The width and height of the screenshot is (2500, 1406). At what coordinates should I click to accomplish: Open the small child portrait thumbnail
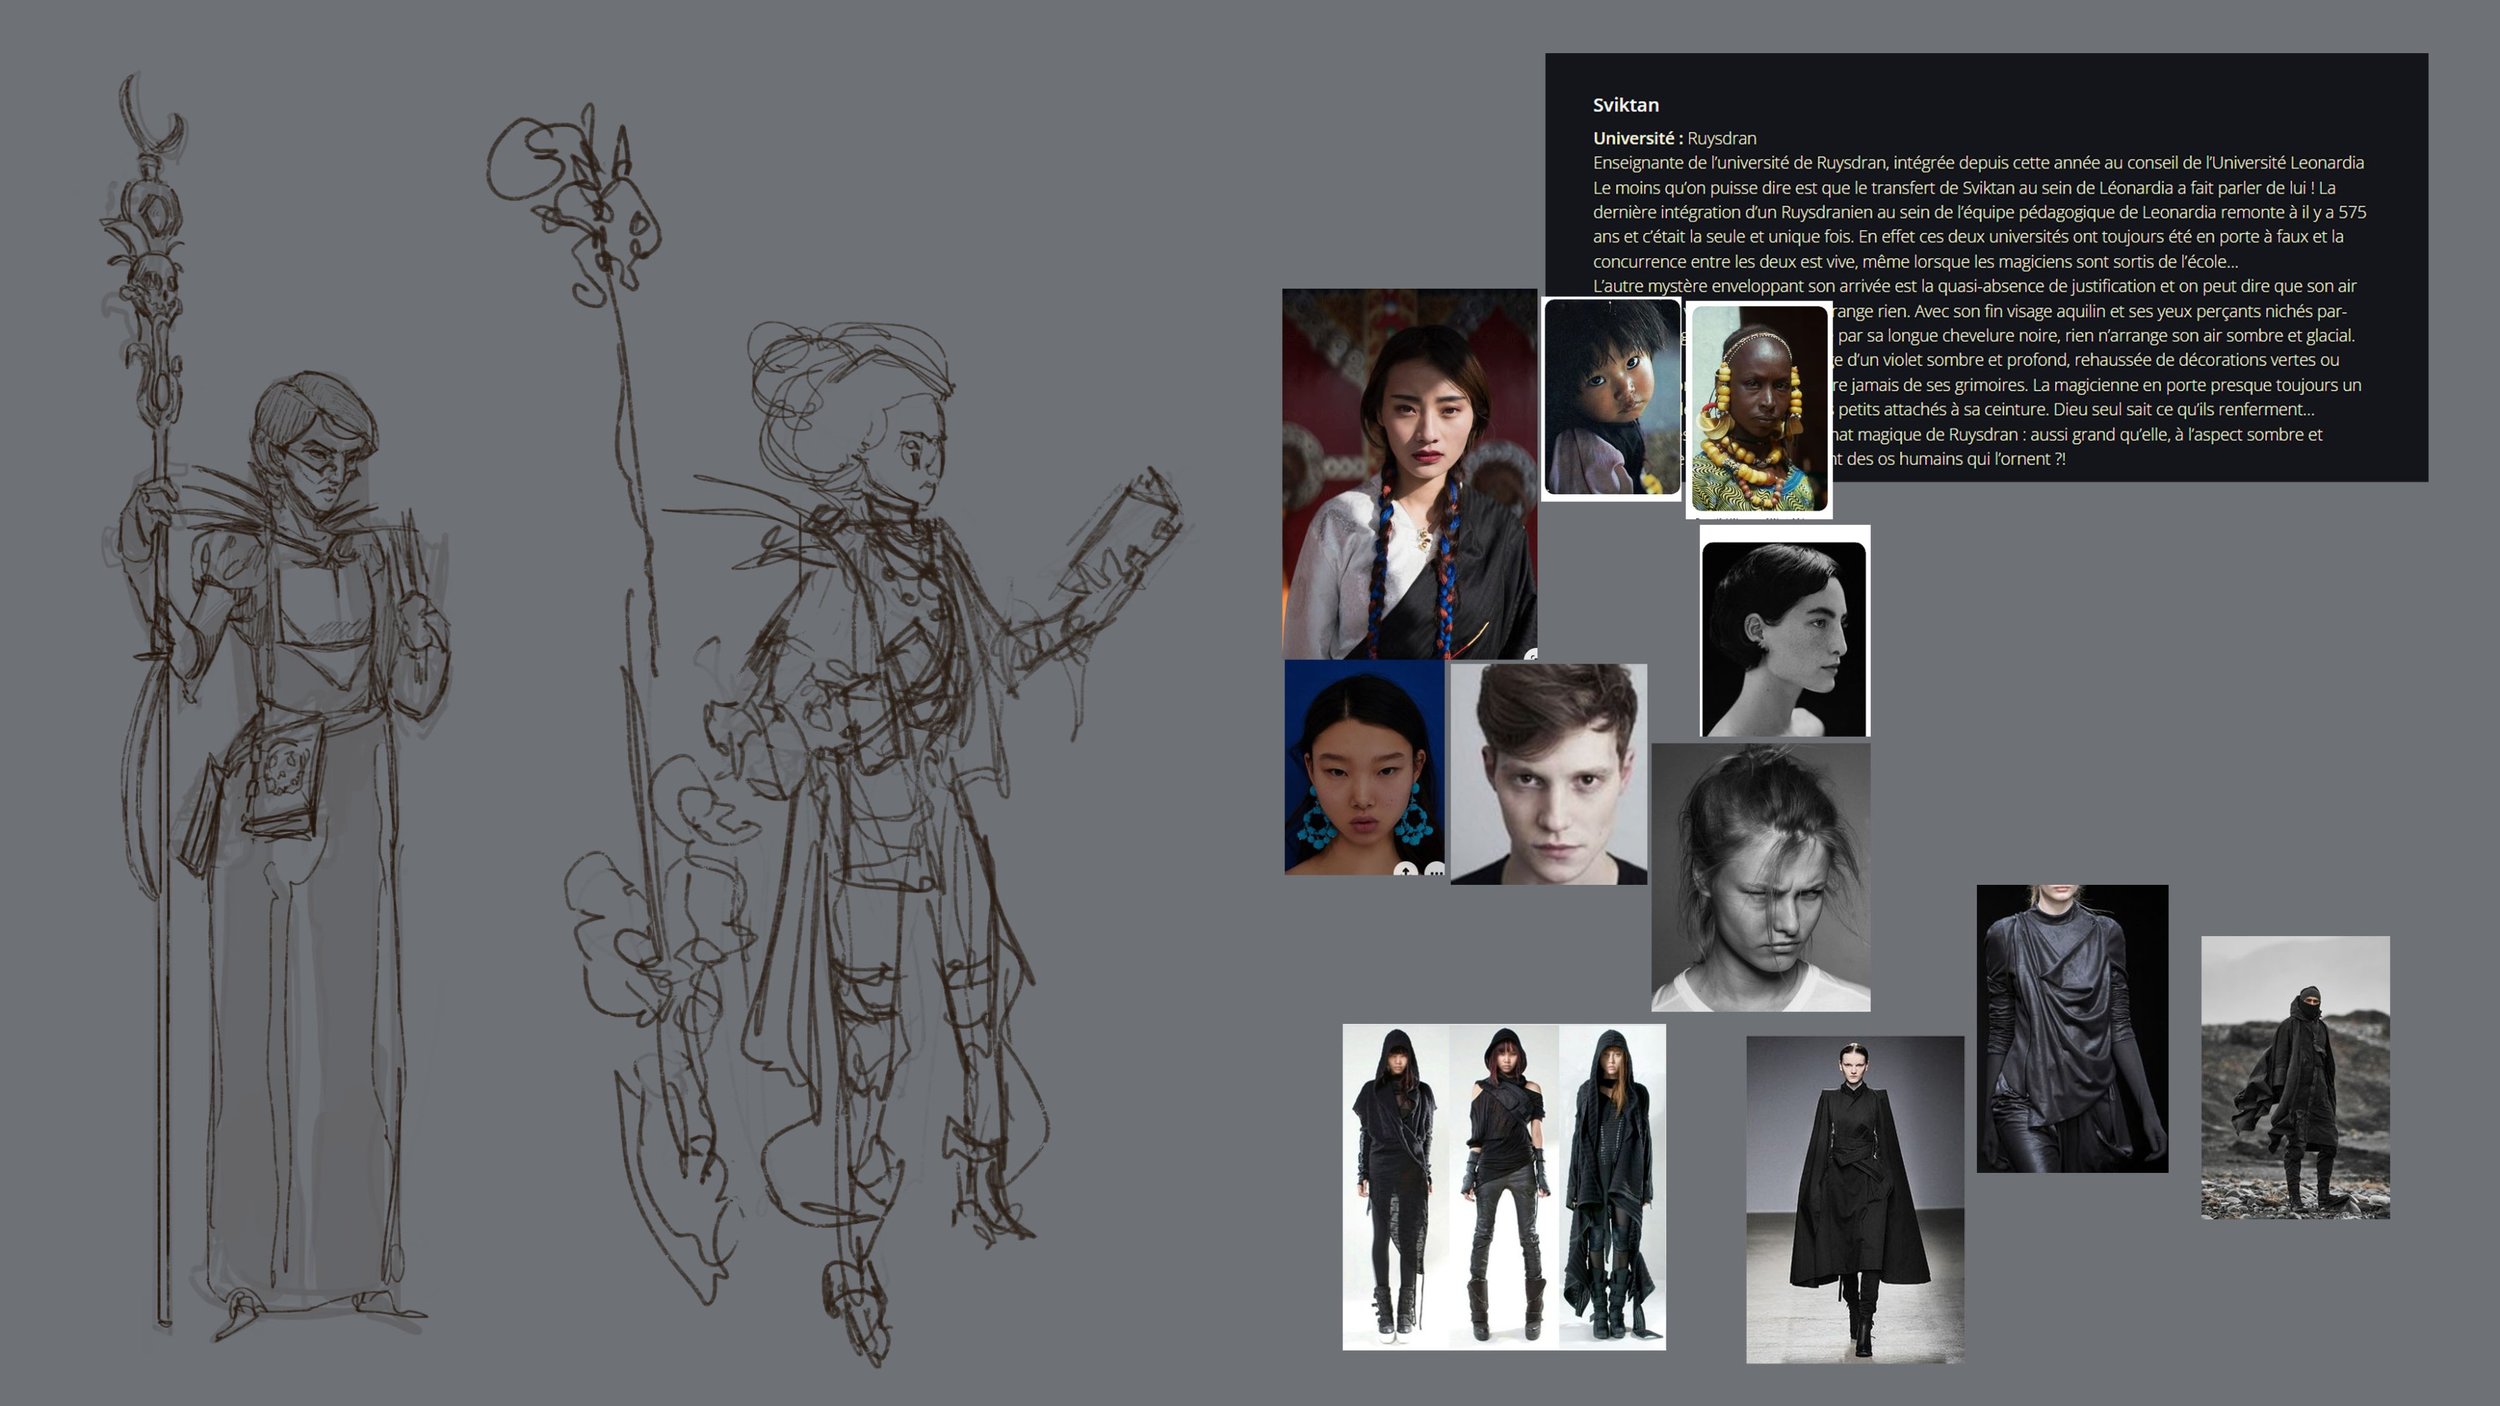[x=1611, y=398]
